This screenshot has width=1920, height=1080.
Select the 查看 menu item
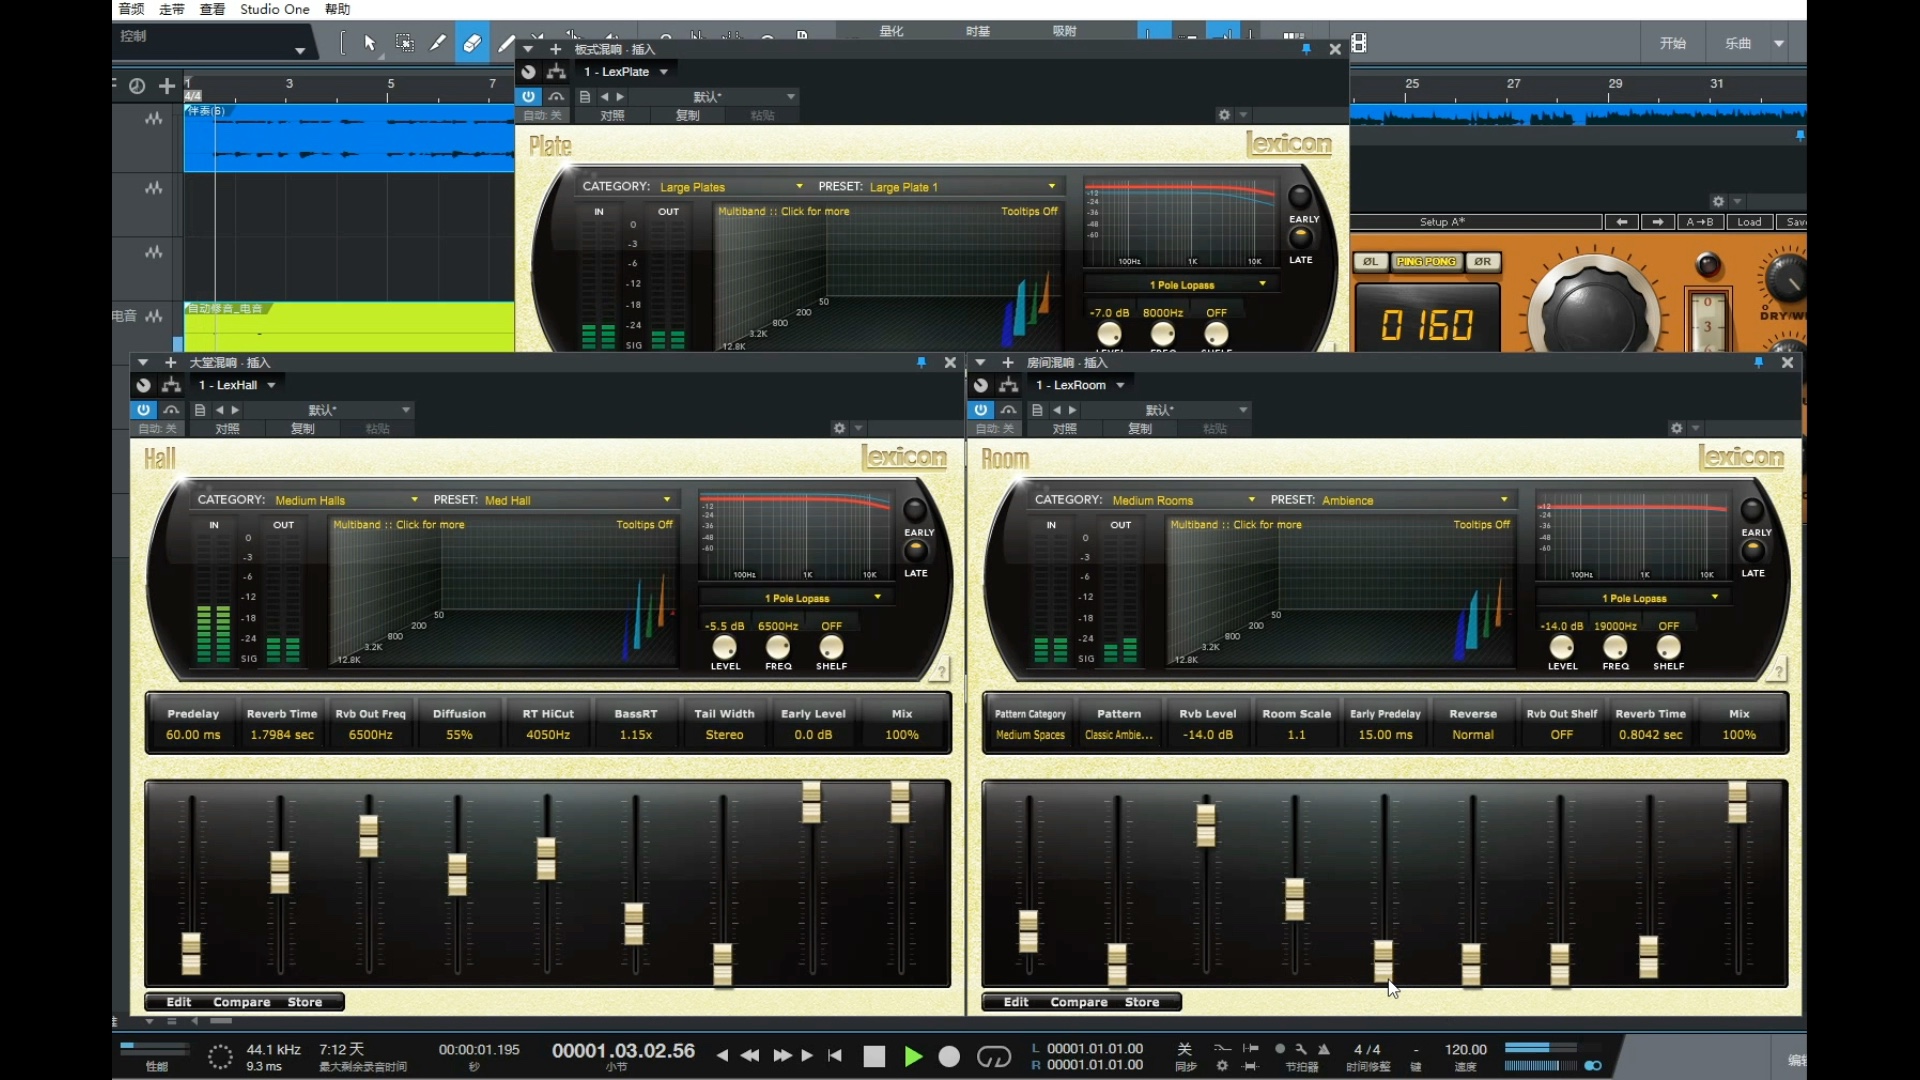click(211, 9)
